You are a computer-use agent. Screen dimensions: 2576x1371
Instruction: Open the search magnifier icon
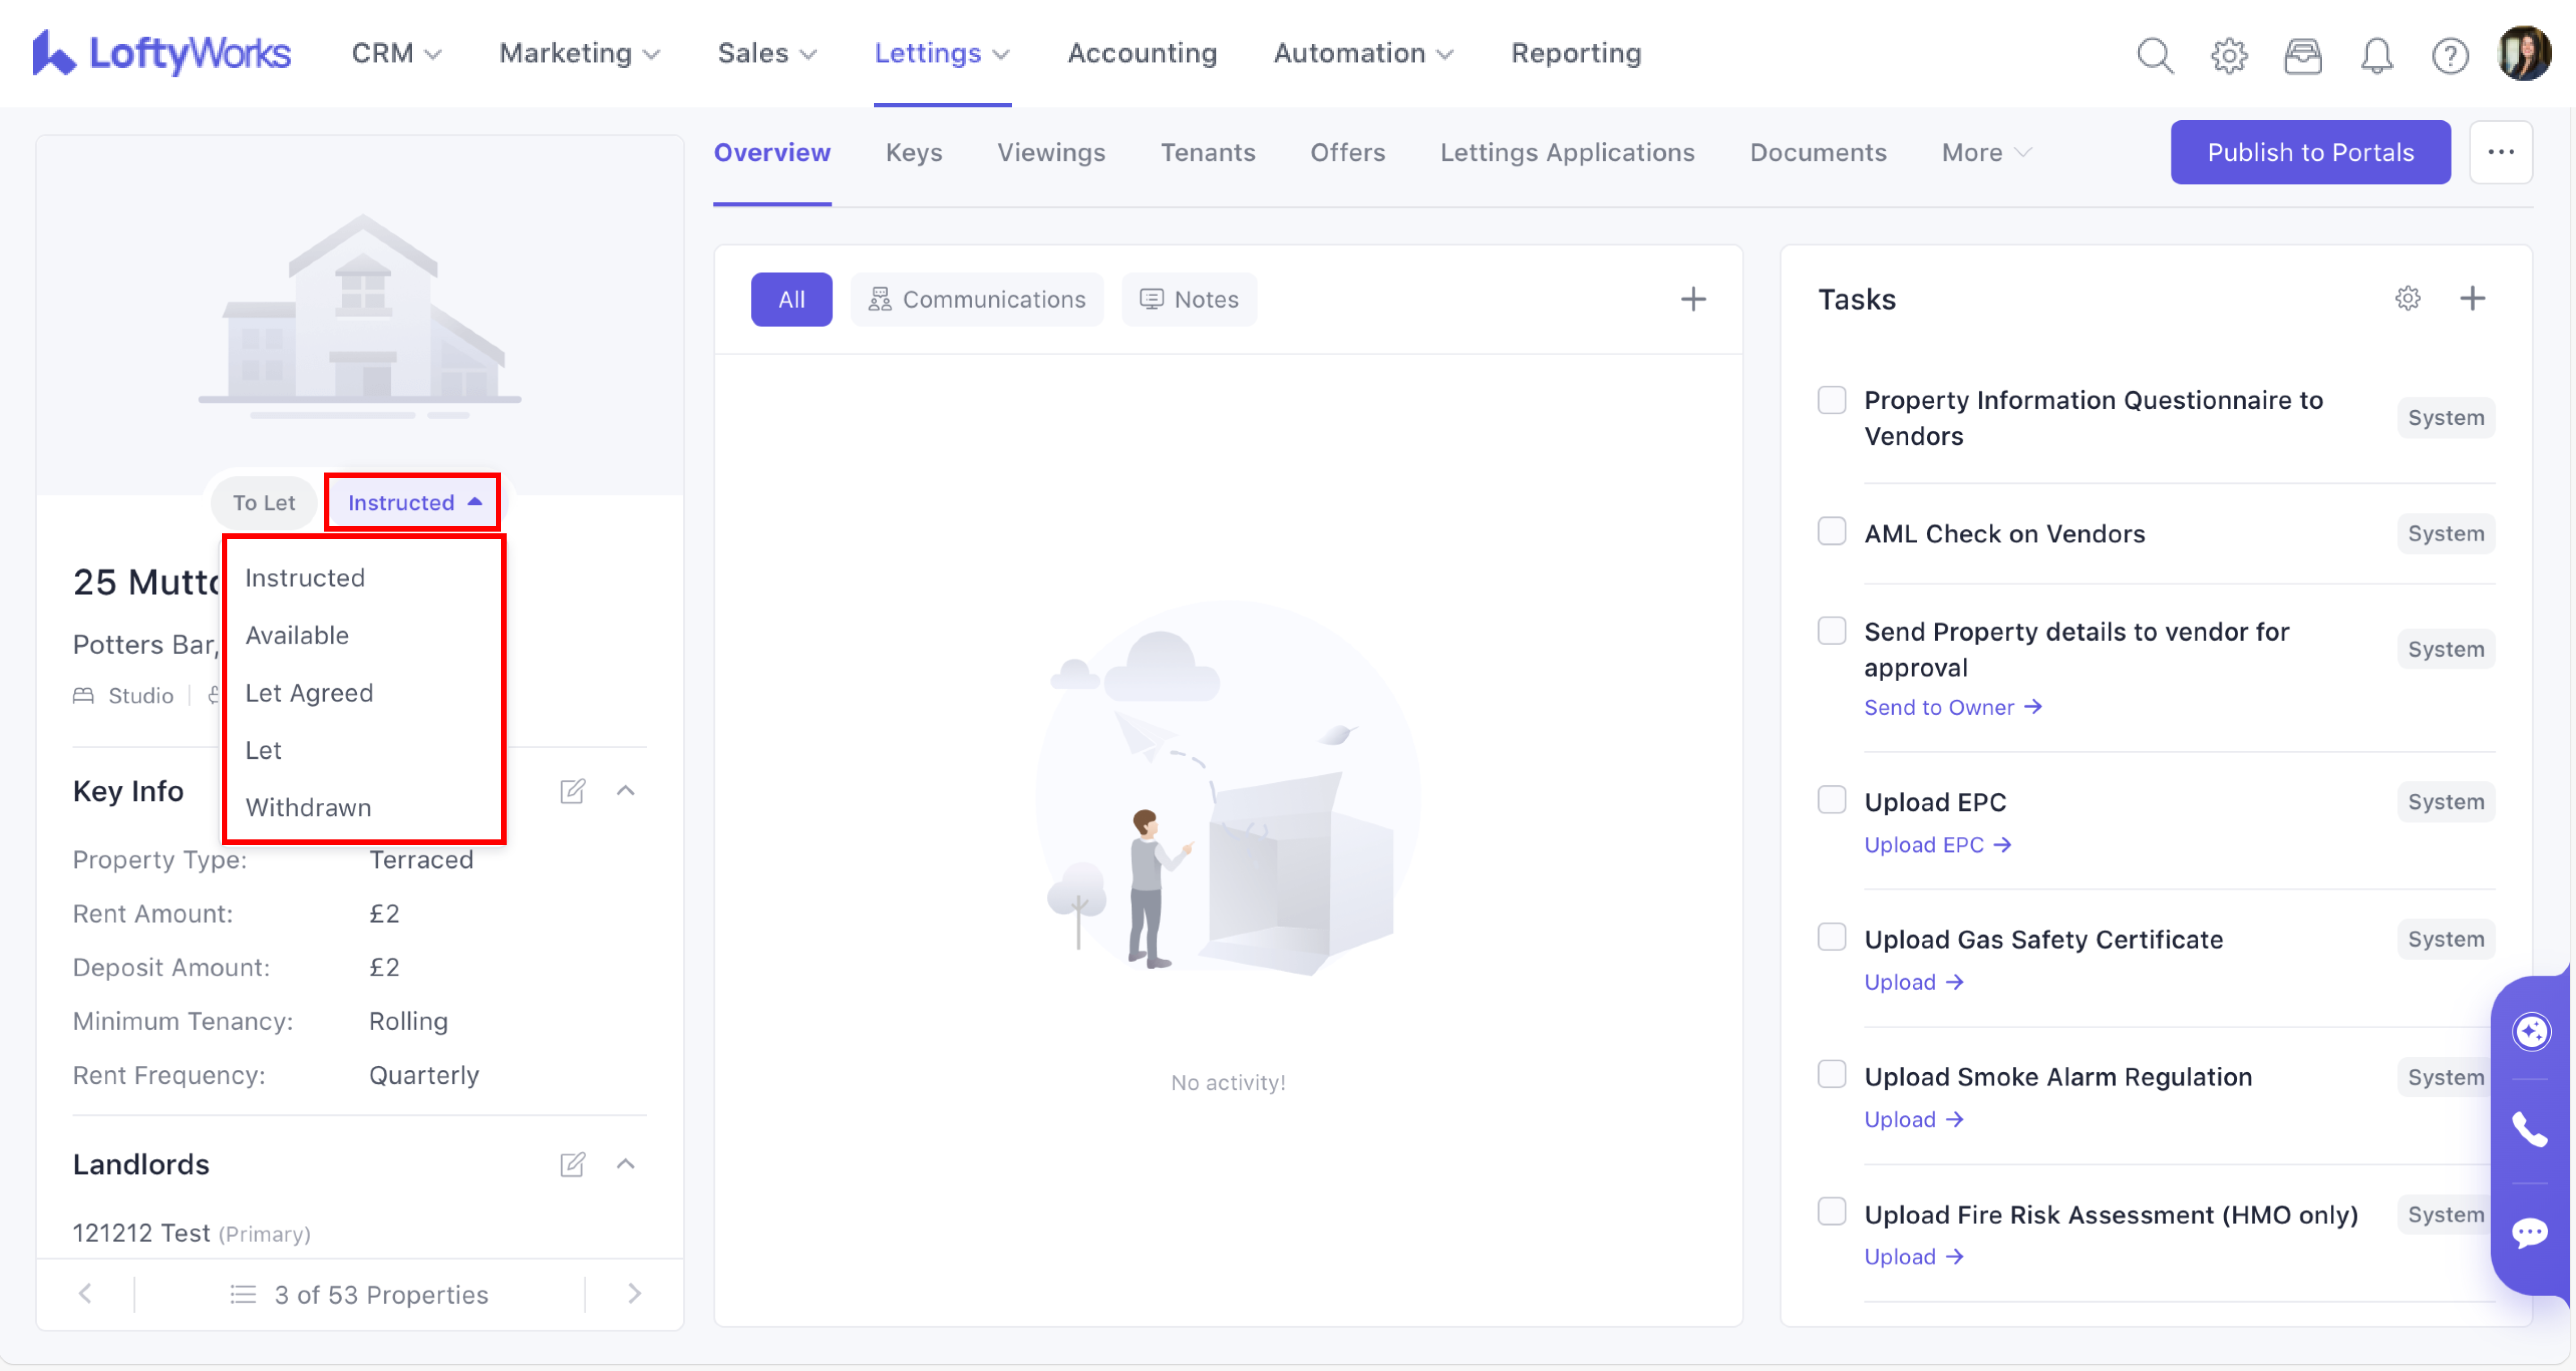pos(2154,55)
